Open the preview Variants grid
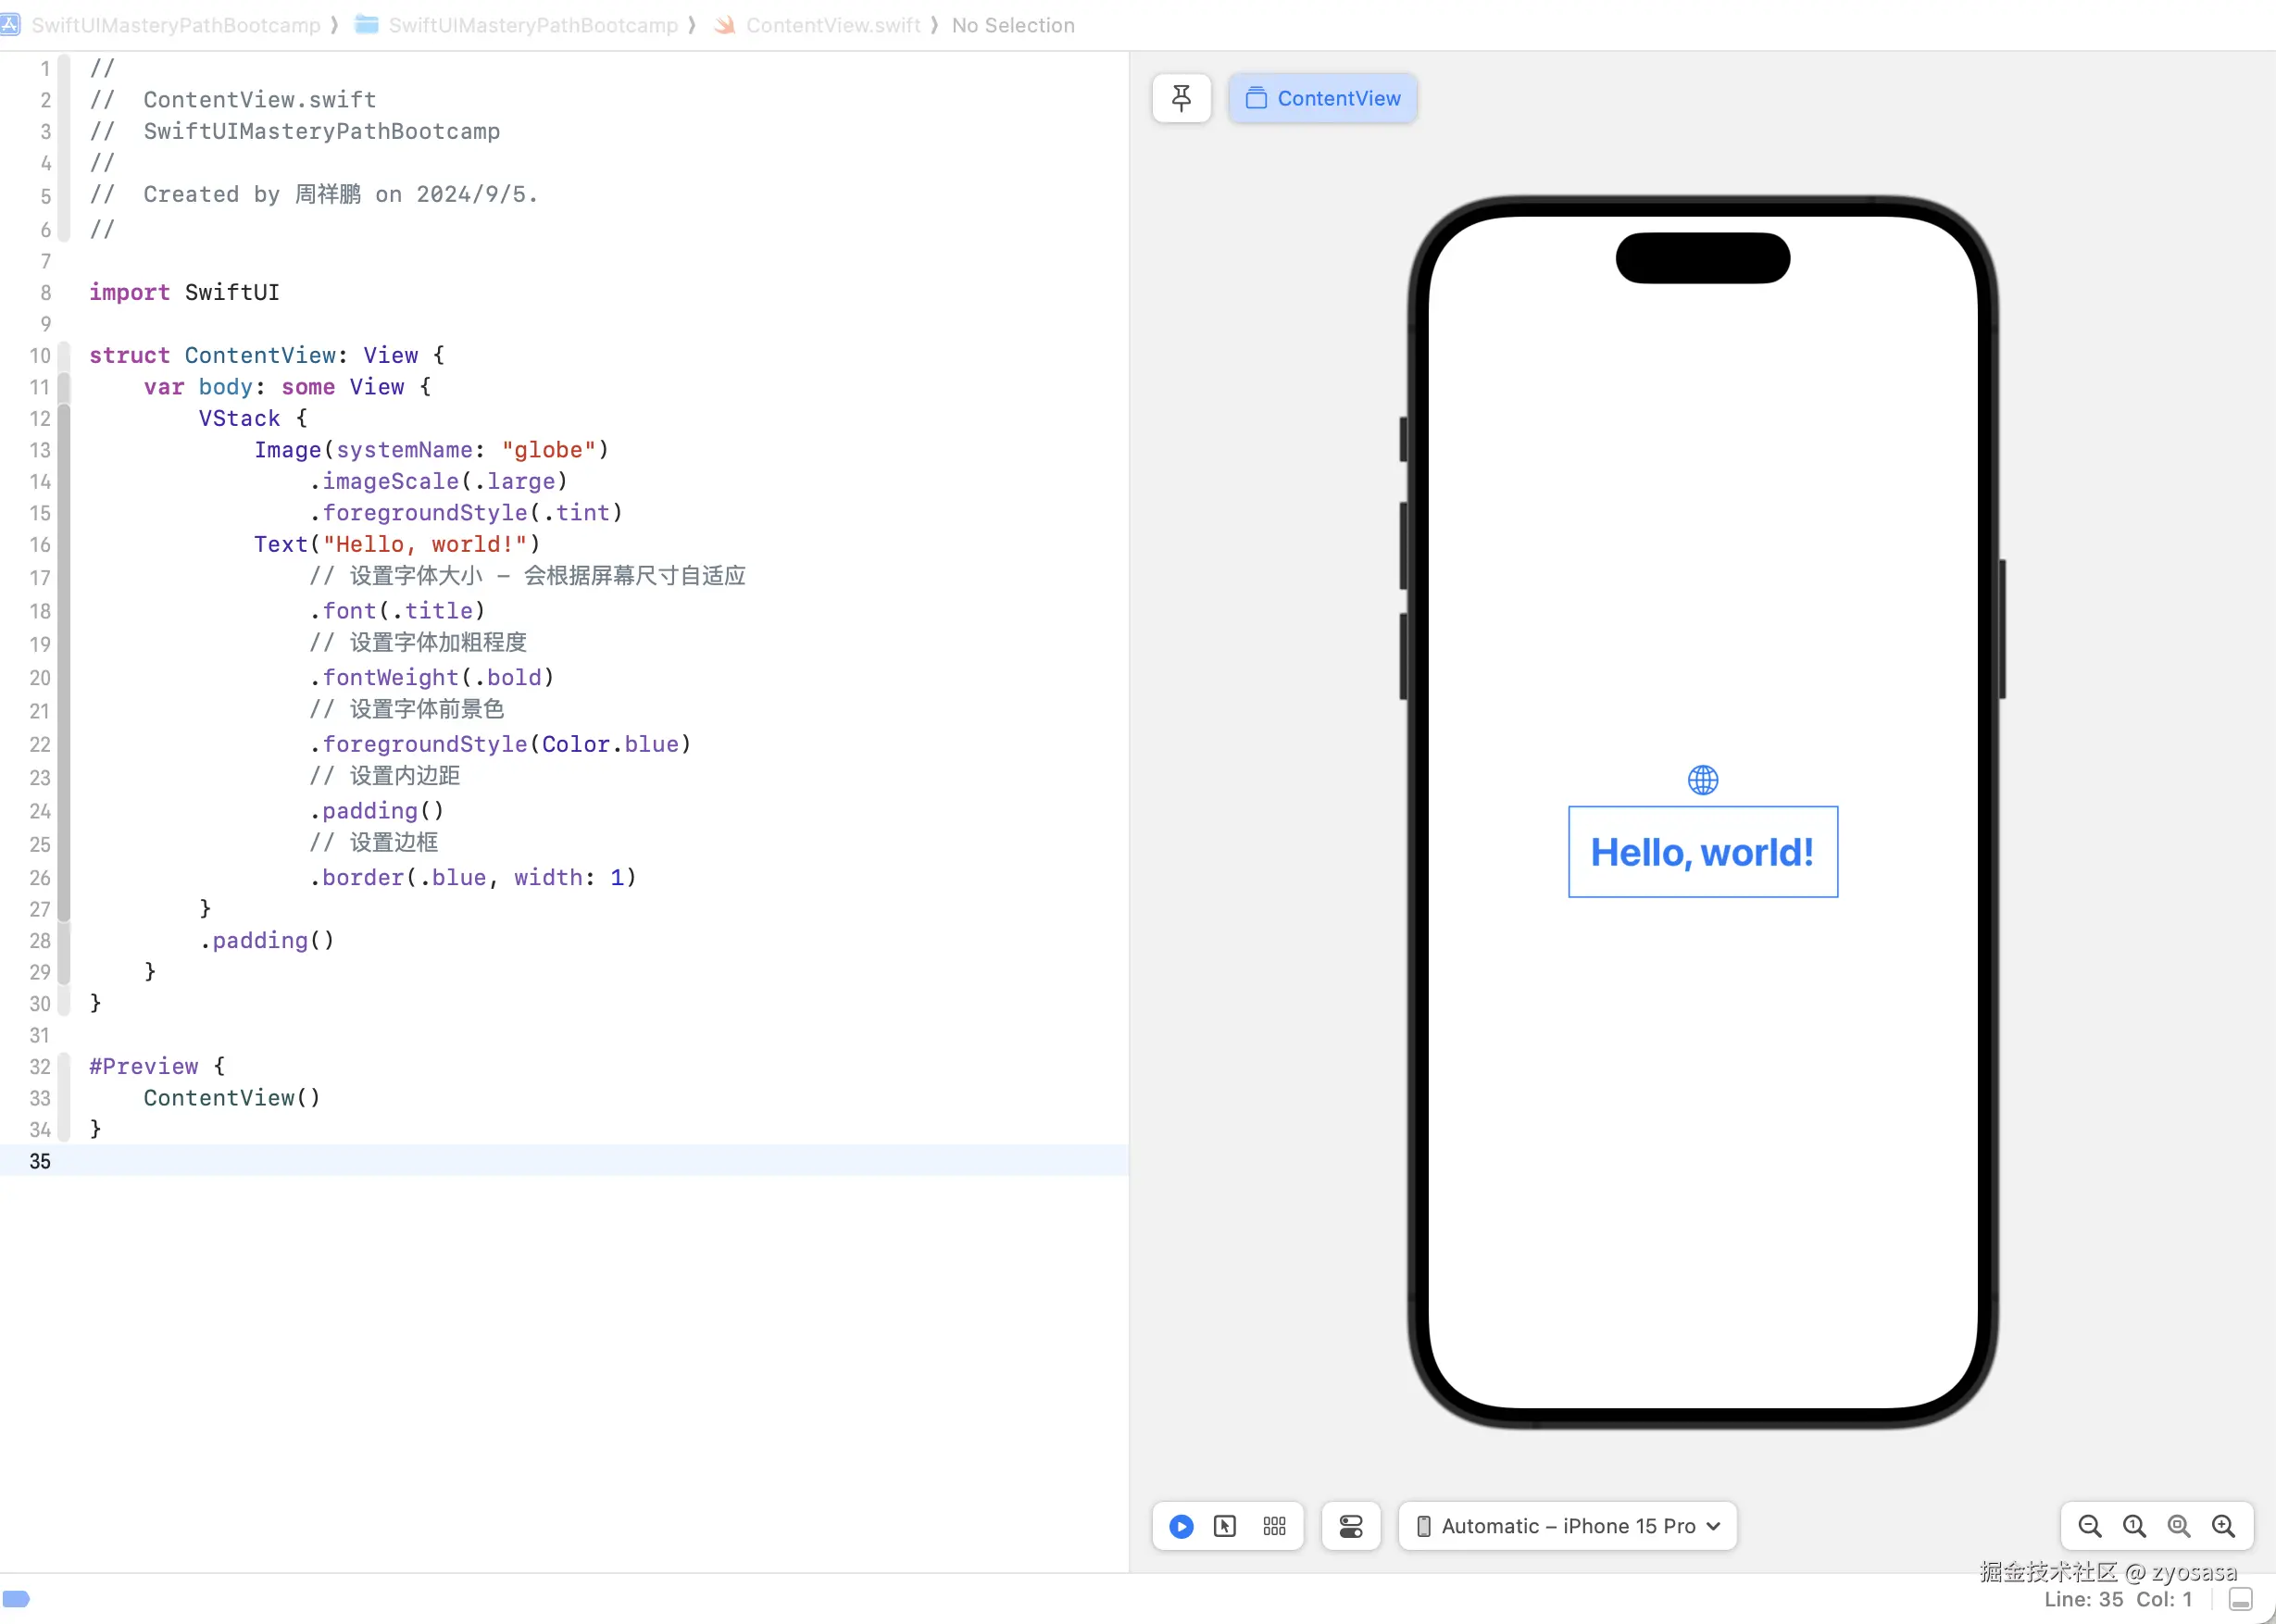 click(1274, 1526)
